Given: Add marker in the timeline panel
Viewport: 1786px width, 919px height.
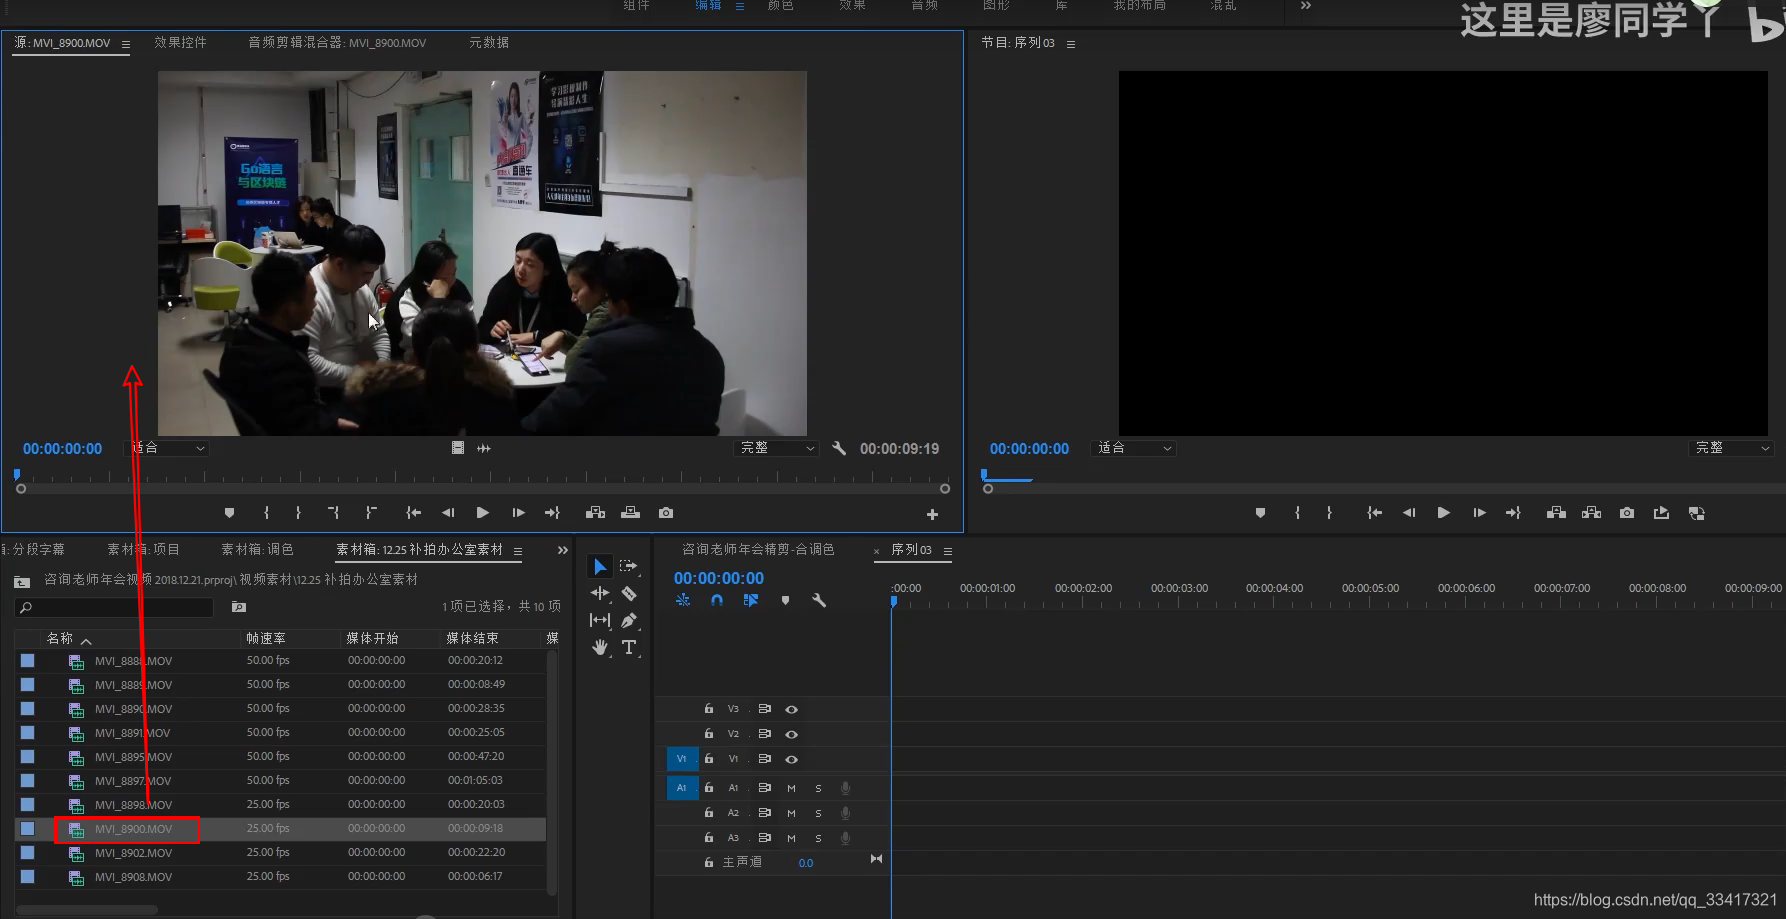Looking at the screenshot, I should (x=785, y=600).
